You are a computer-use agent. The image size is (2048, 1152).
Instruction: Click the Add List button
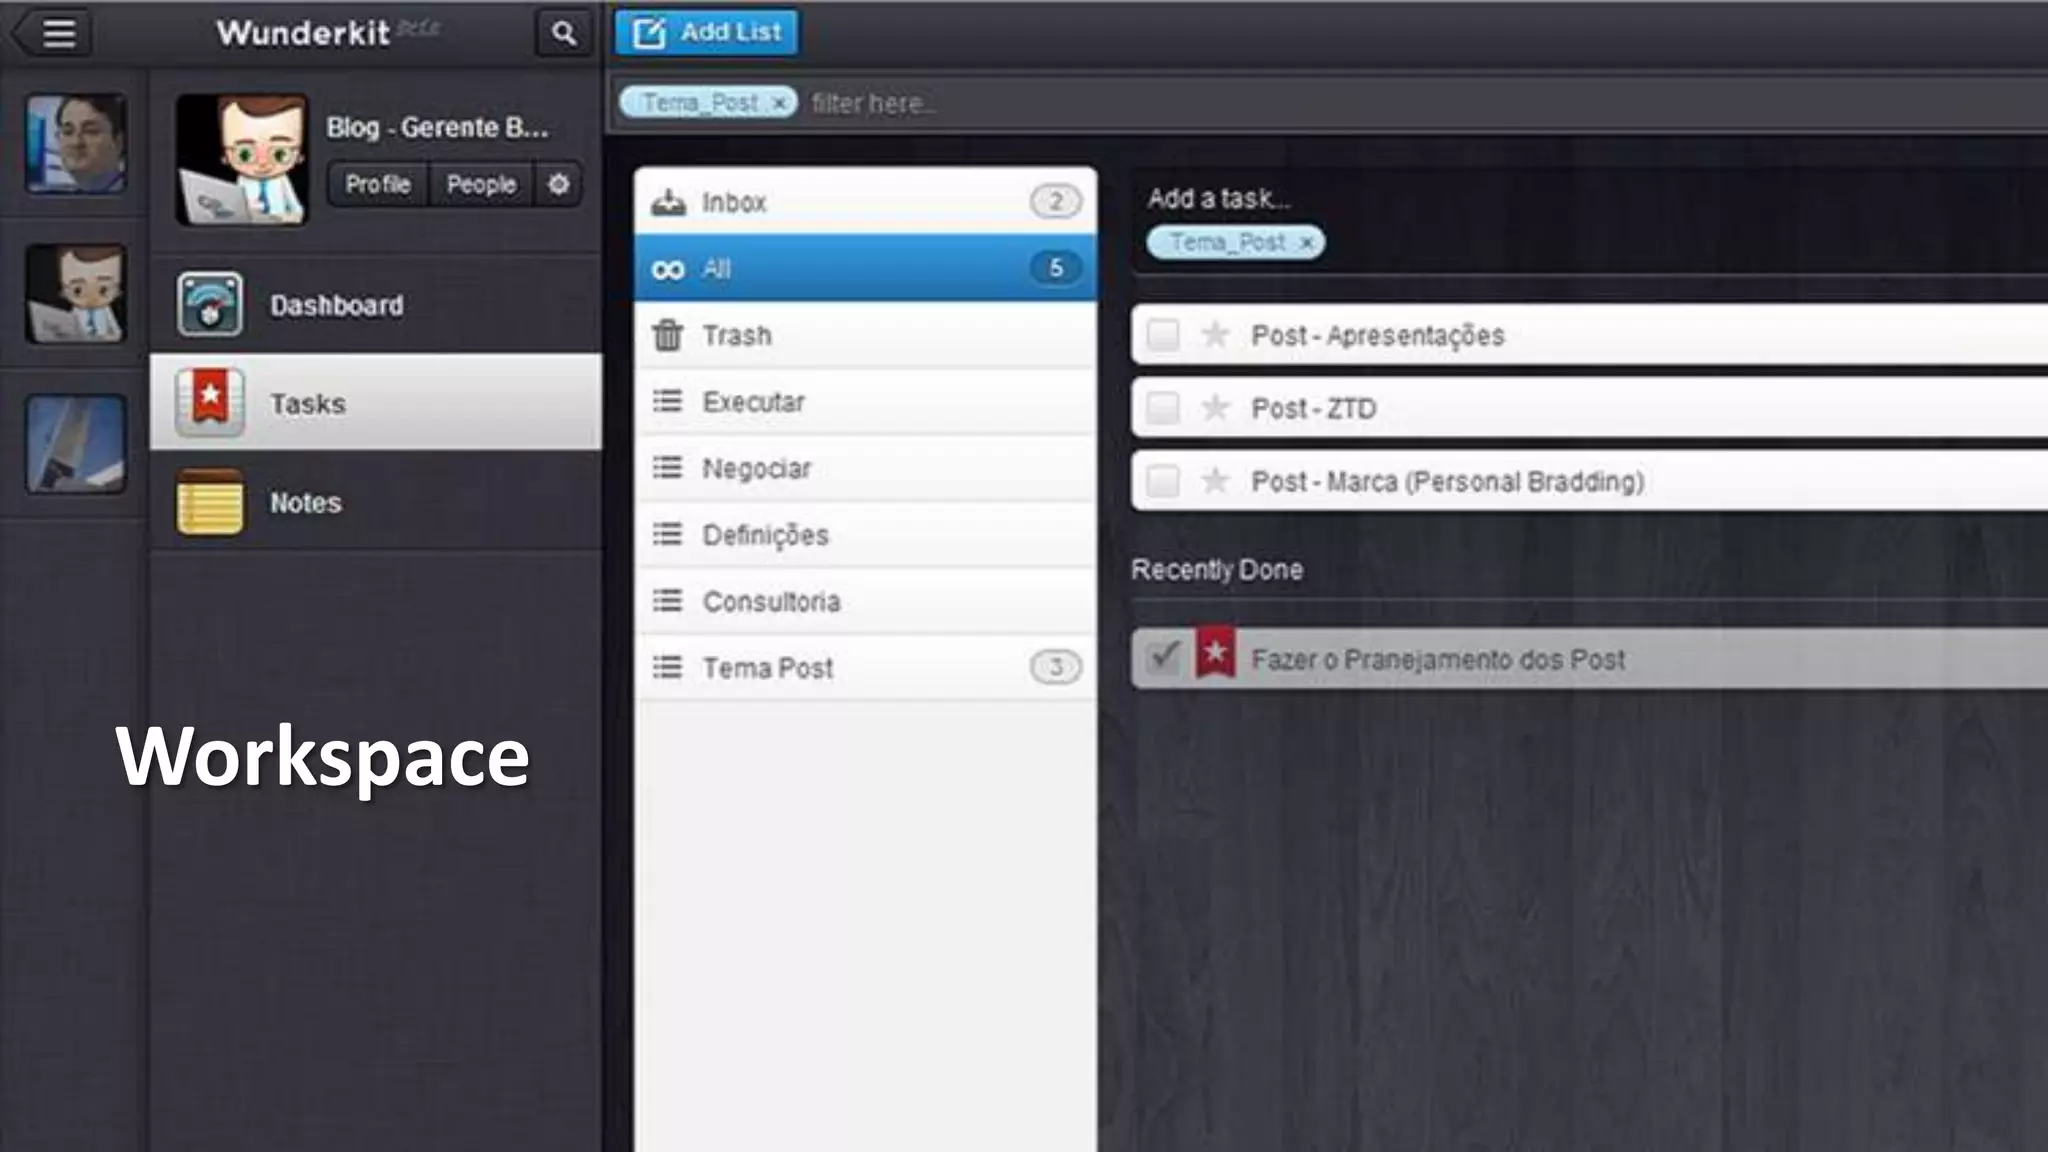coord(707,33)
